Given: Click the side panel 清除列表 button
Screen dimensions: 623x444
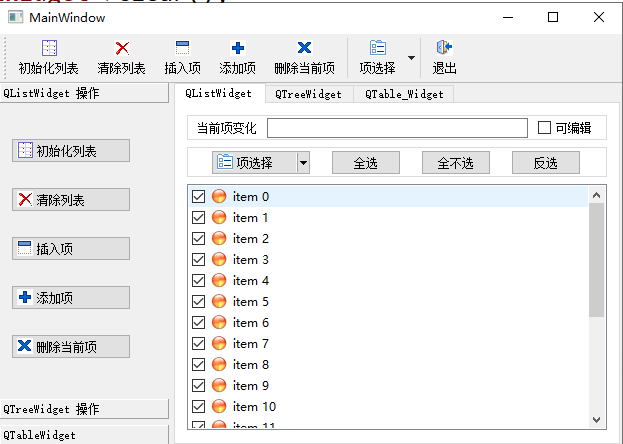Looking at the screenshot, I should click(71, 200).
